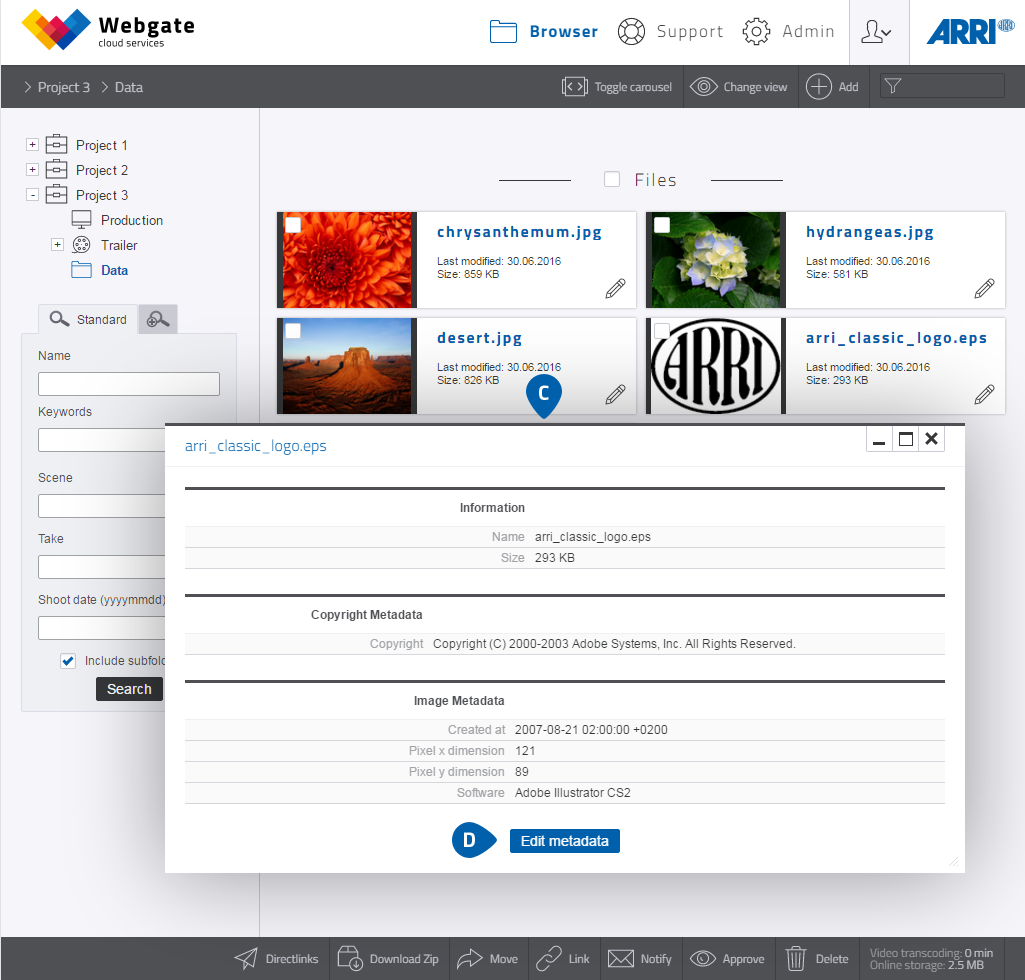This screenshot has width=1025, height=980.
Task: Click the Add plus icon
Action: 818,87
